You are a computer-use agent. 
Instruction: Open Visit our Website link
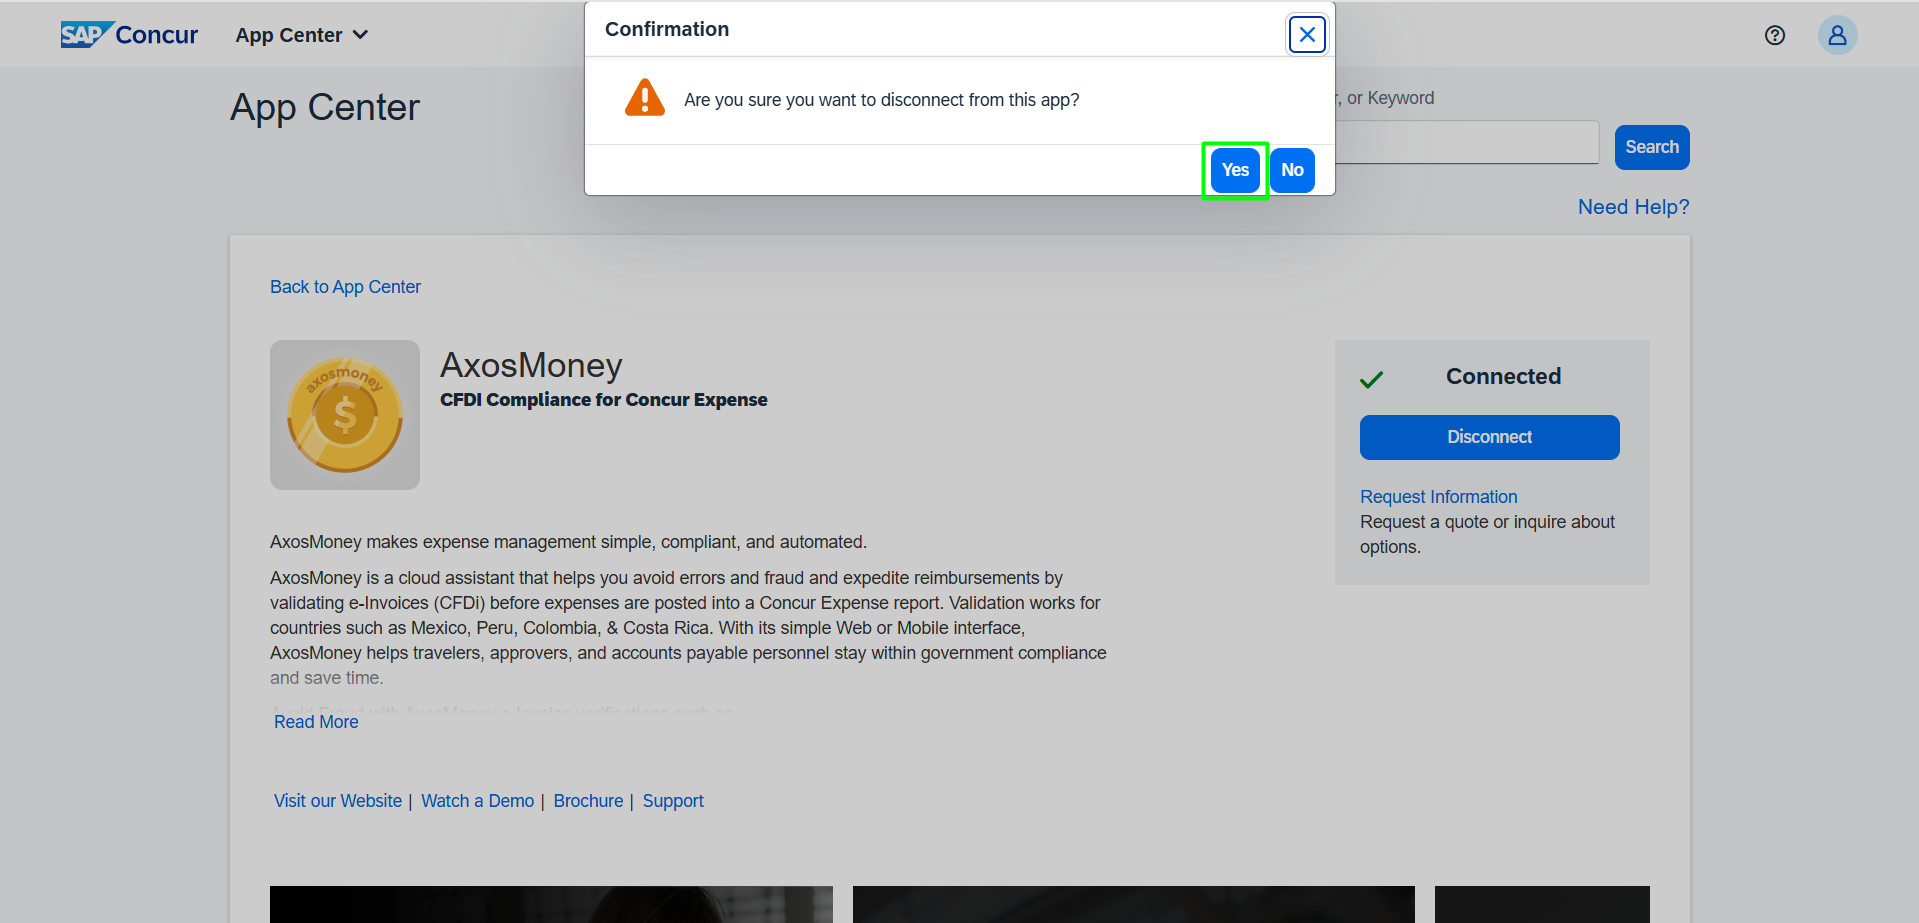pyautogui.click(x=338, y=801)
